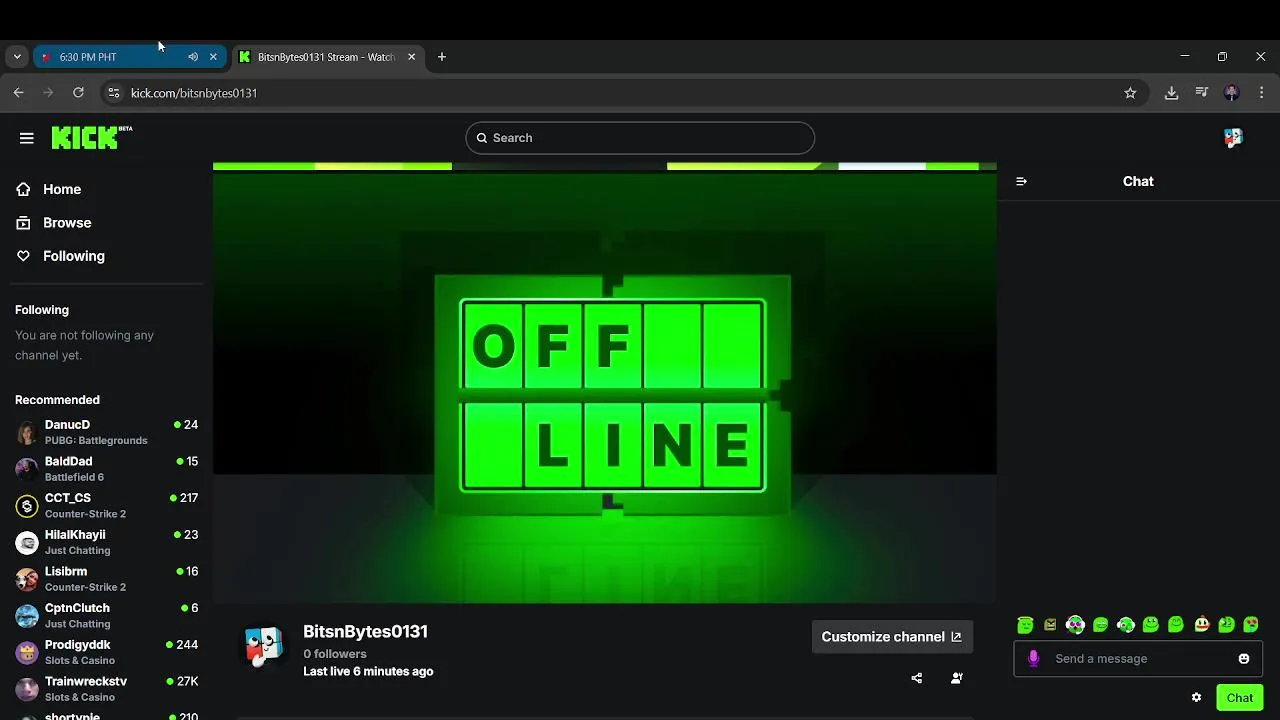Share the channel via share icon
1280x720 pixels.
point(917,678)
